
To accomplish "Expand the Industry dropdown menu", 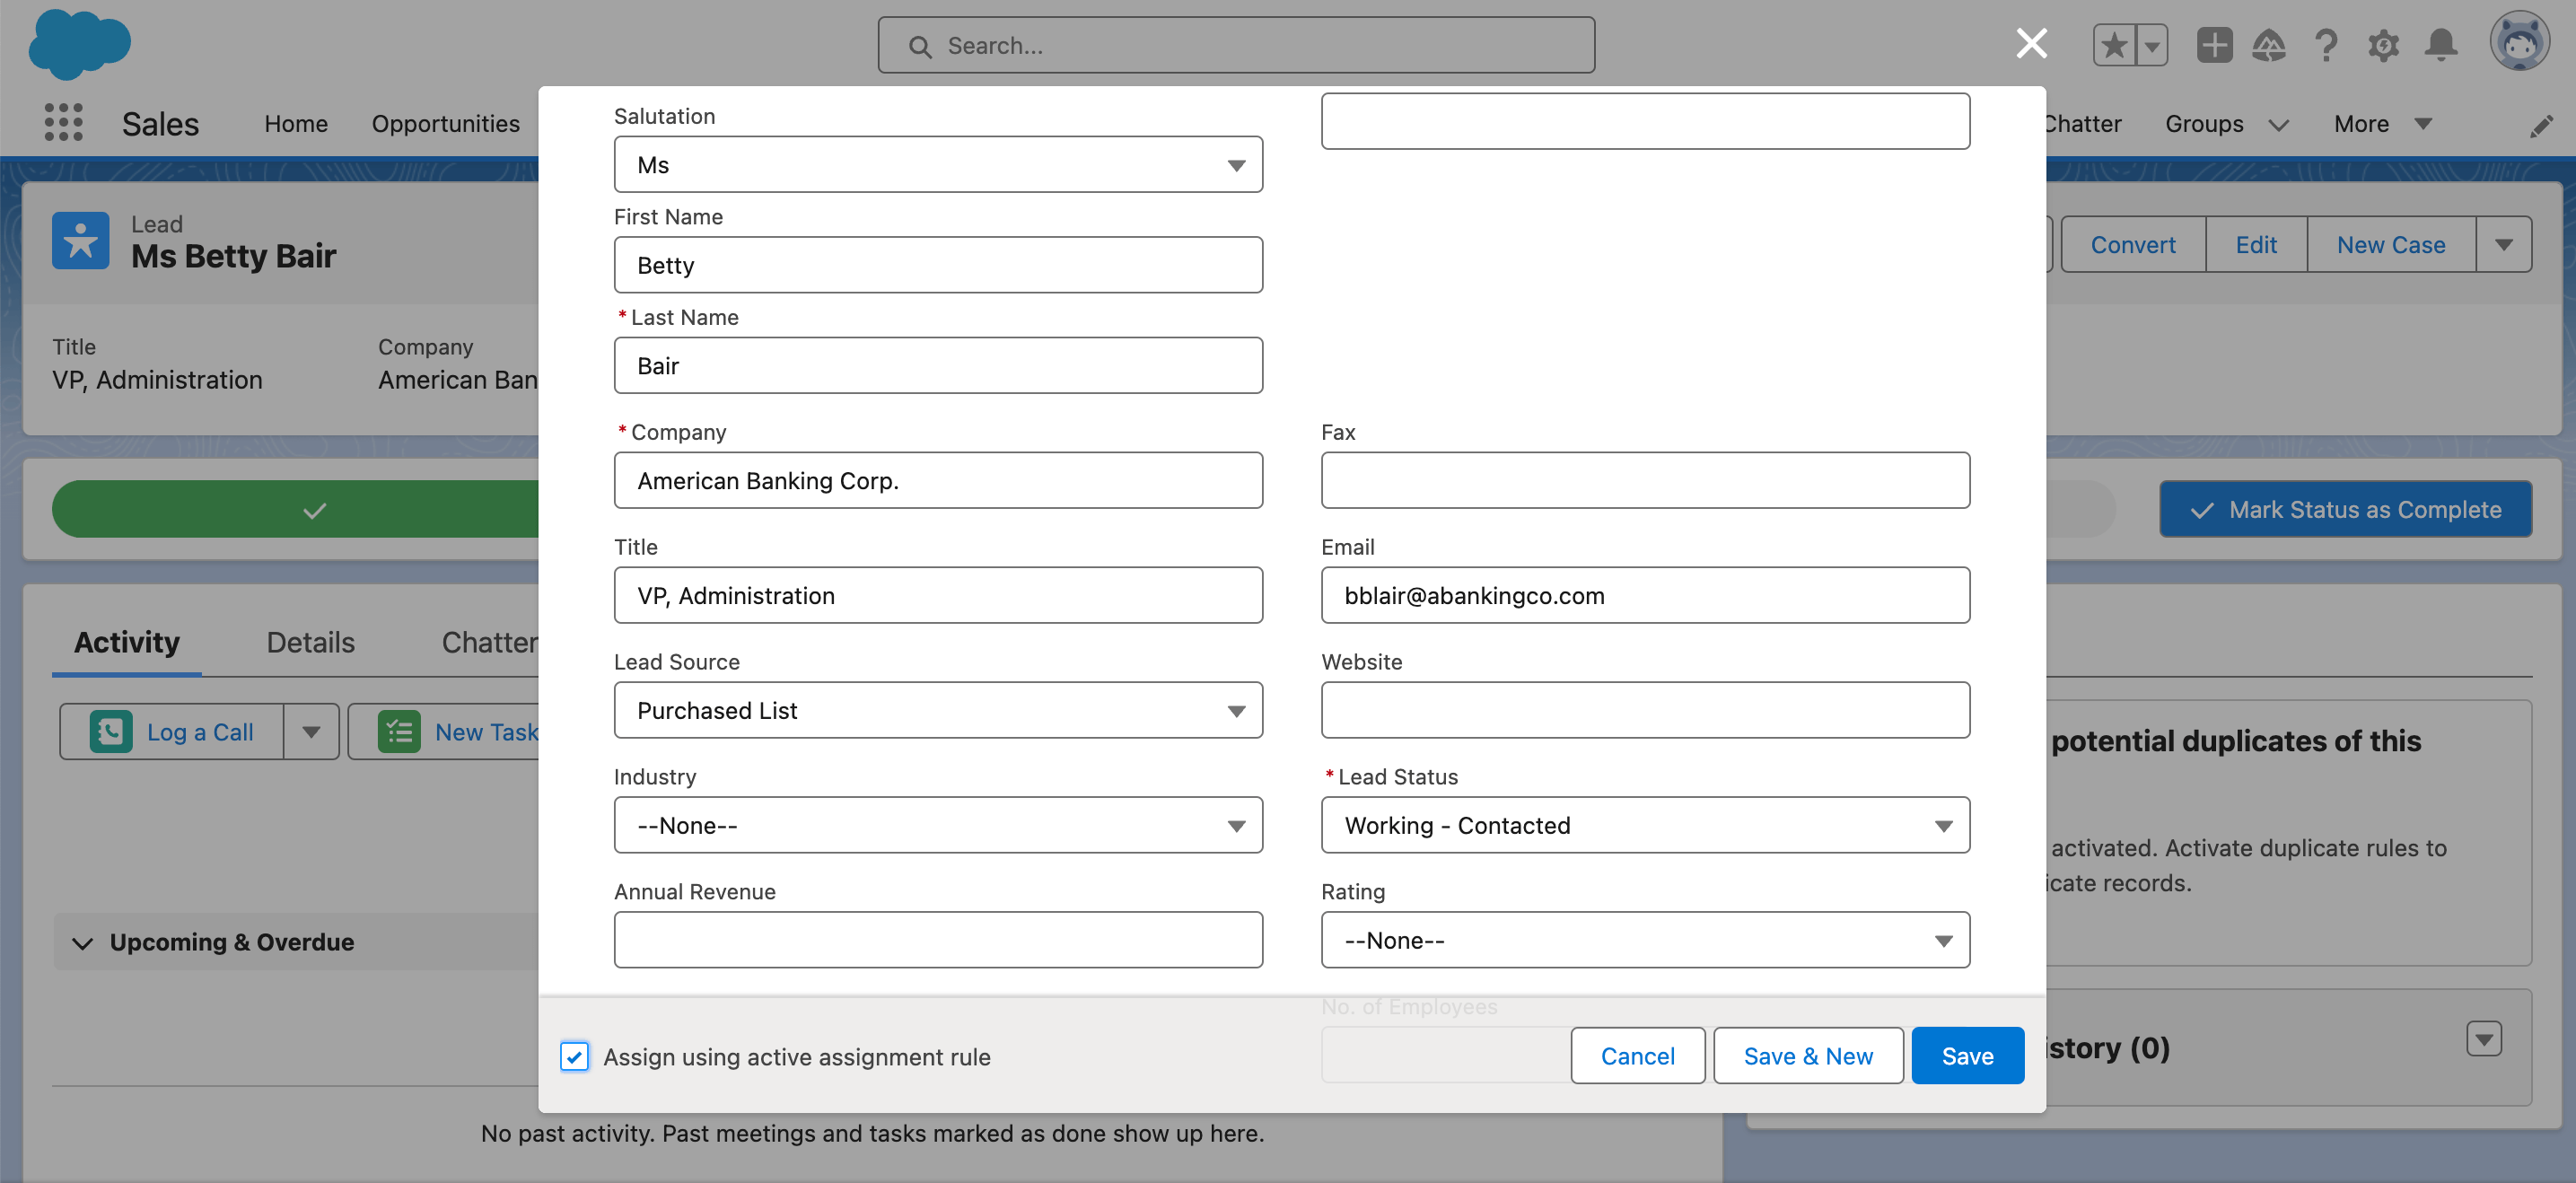I will (x=936, y=825).
